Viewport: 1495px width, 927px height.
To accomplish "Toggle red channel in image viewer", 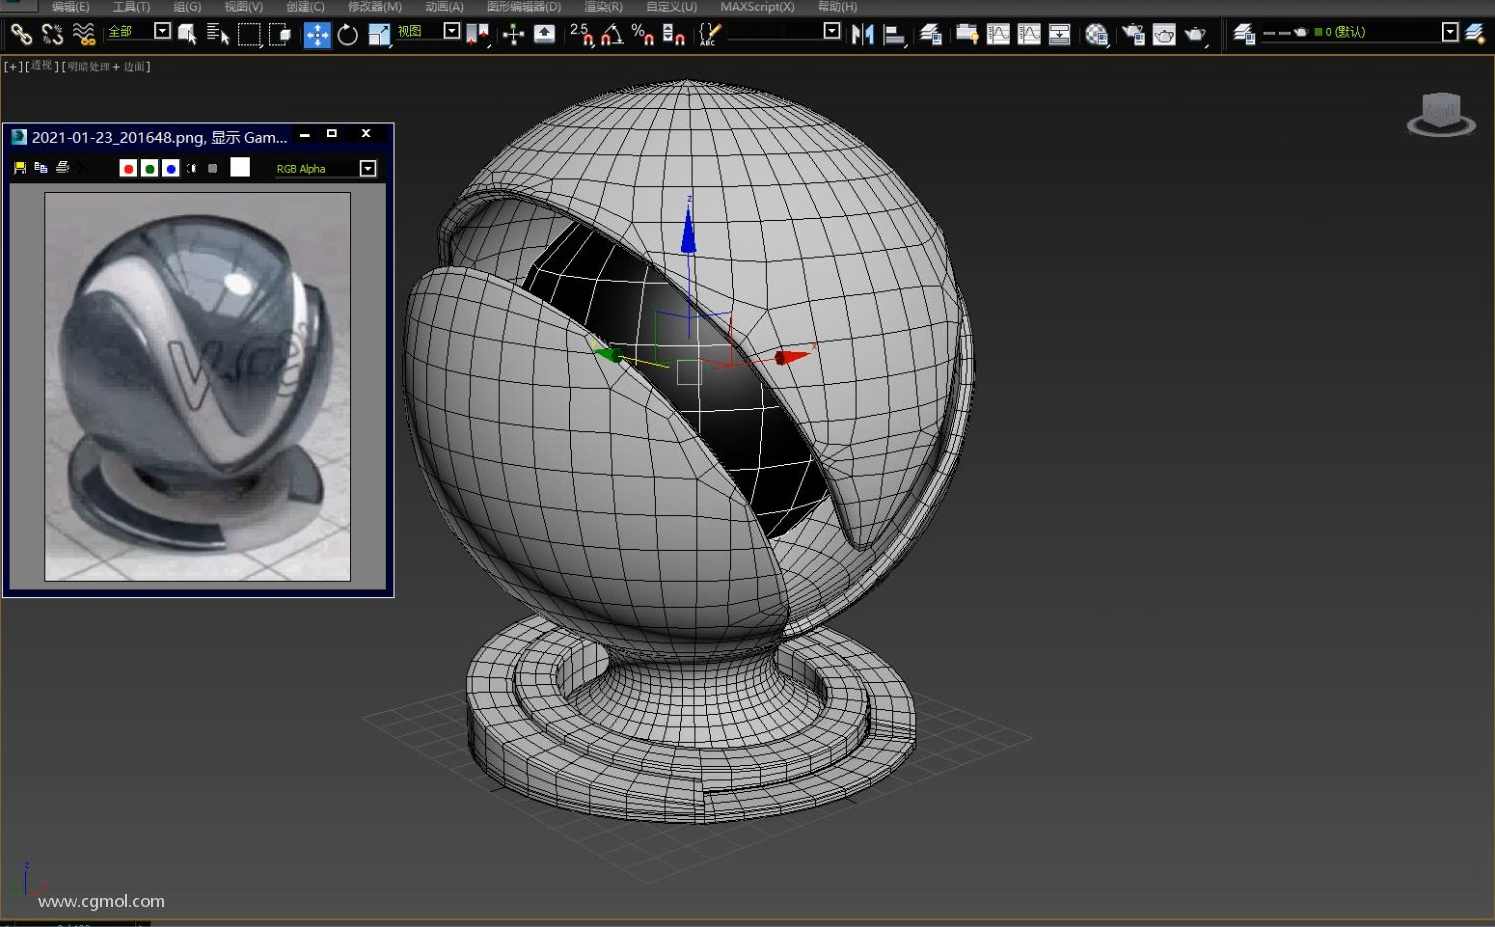I will tap(128, 169).
